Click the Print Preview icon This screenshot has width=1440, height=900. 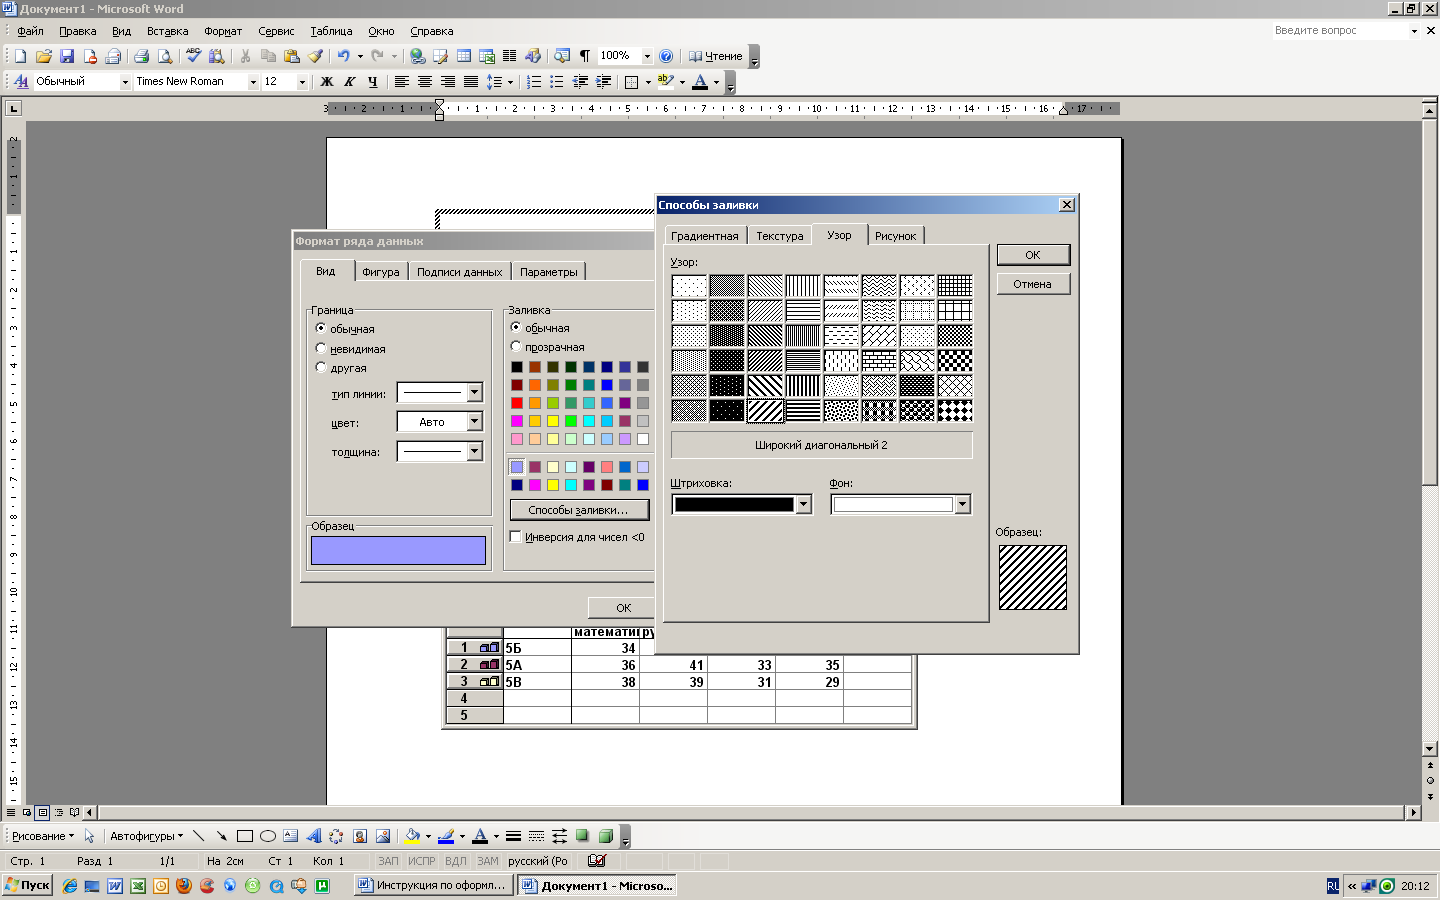click(x=165, y=56)
